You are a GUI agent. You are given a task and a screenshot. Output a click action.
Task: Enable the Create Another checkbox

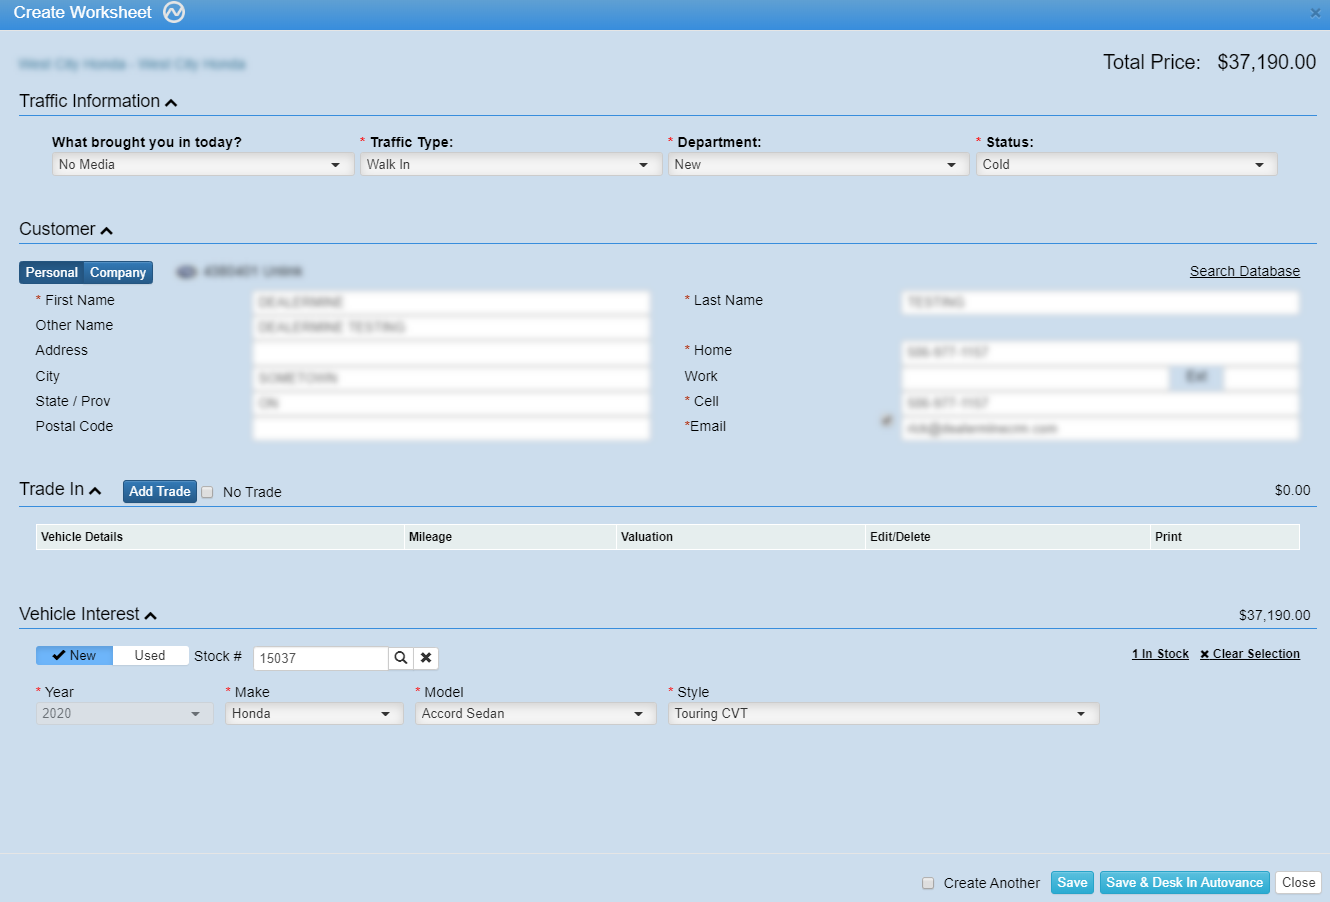pos(928,883)
